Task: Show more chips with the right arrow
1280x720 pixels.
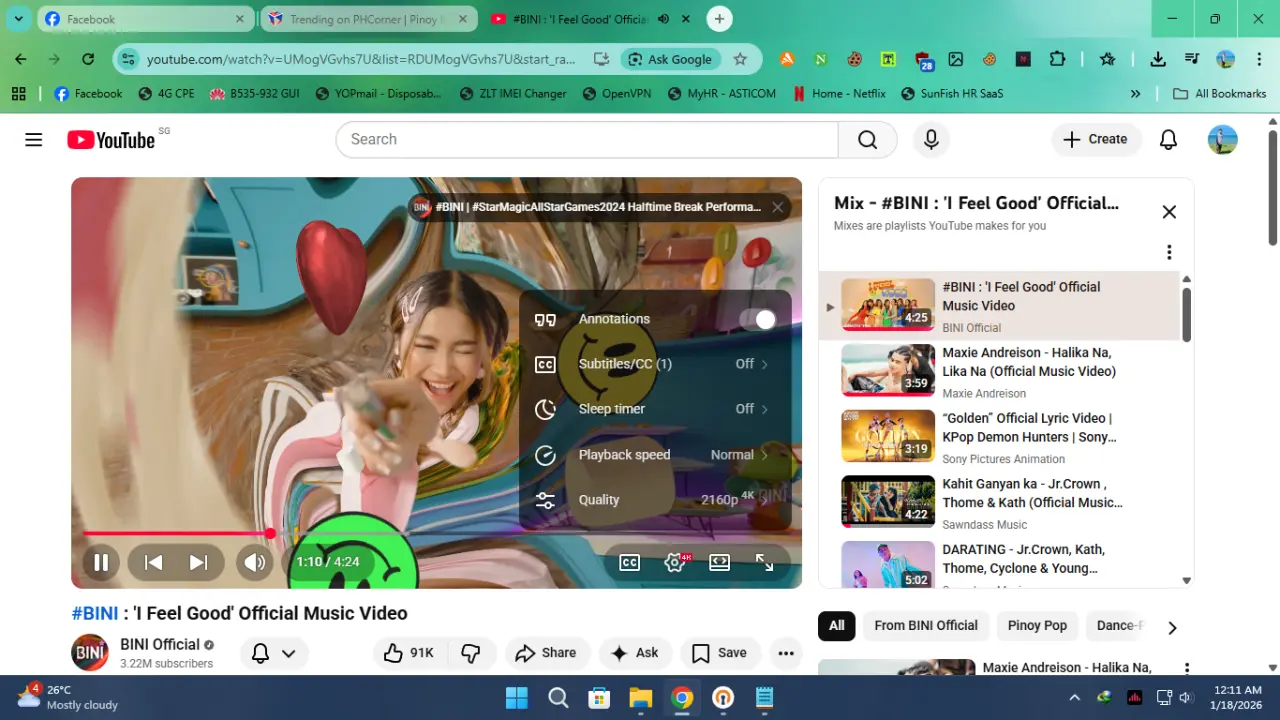Action: [x=1172, y=627]
